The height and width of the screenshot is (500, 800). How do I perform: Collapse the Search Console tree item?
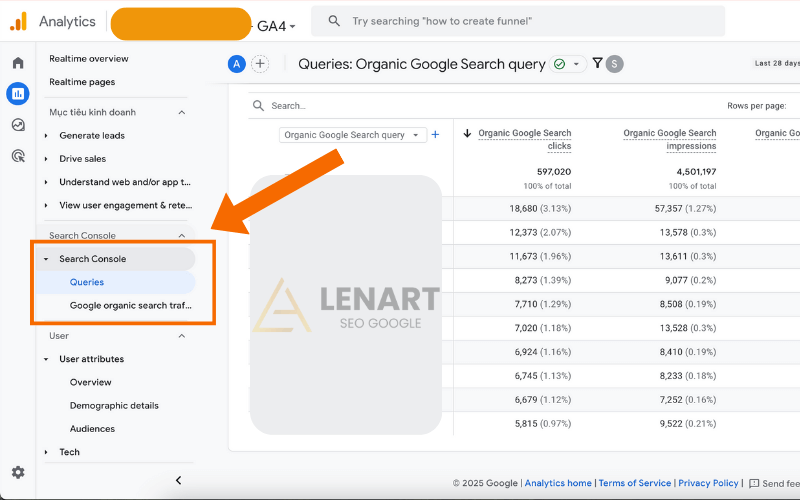point(46,259)
